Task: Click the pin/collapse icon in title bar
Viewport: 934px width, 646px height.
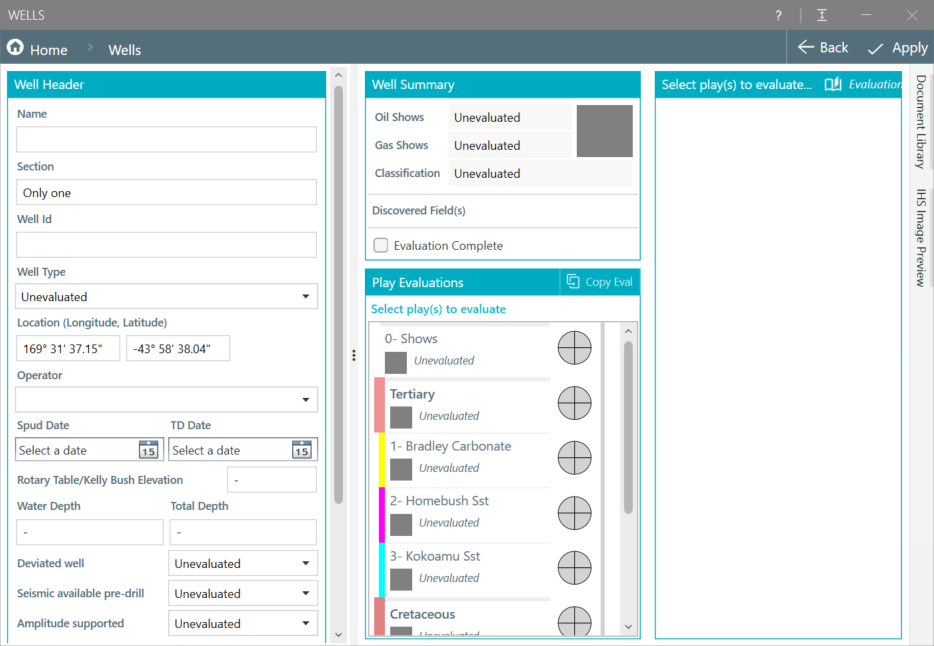Action: [822, 15]
